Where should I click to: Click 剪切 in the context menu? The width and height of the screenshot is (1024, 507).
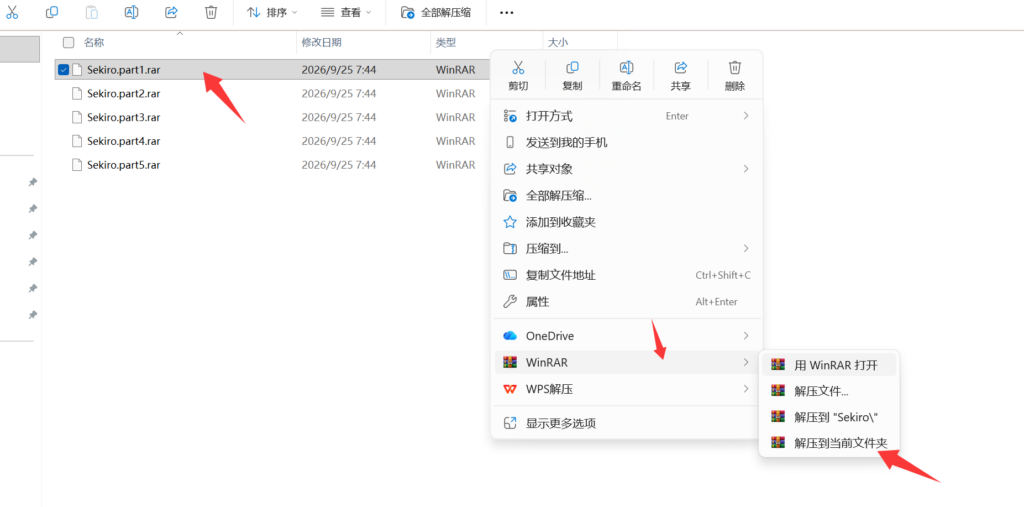point(518,75)
